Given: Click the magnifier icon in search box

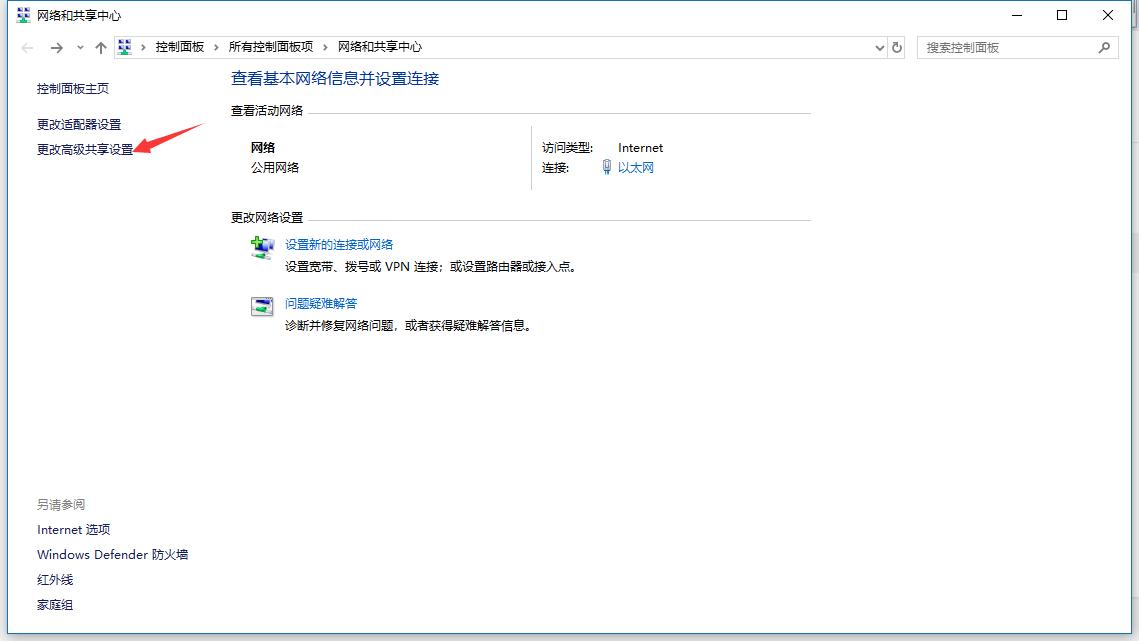Looking at the screenshot, I should (1104, 47).
